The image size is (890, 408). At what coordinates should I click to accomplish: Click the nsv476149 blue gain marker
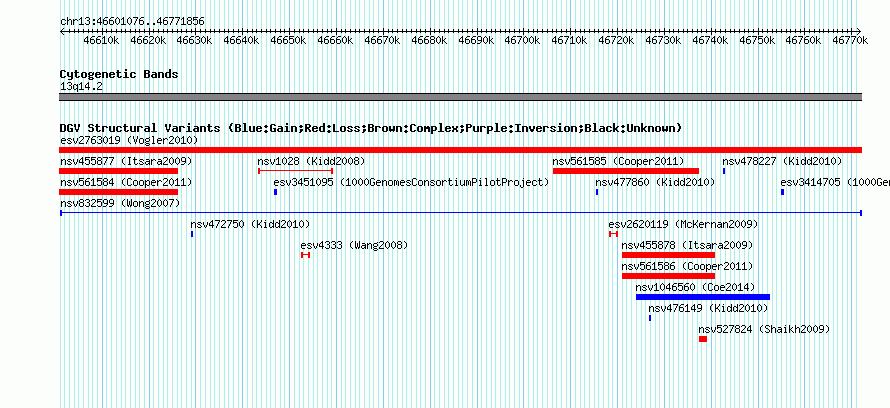(650, 318)
